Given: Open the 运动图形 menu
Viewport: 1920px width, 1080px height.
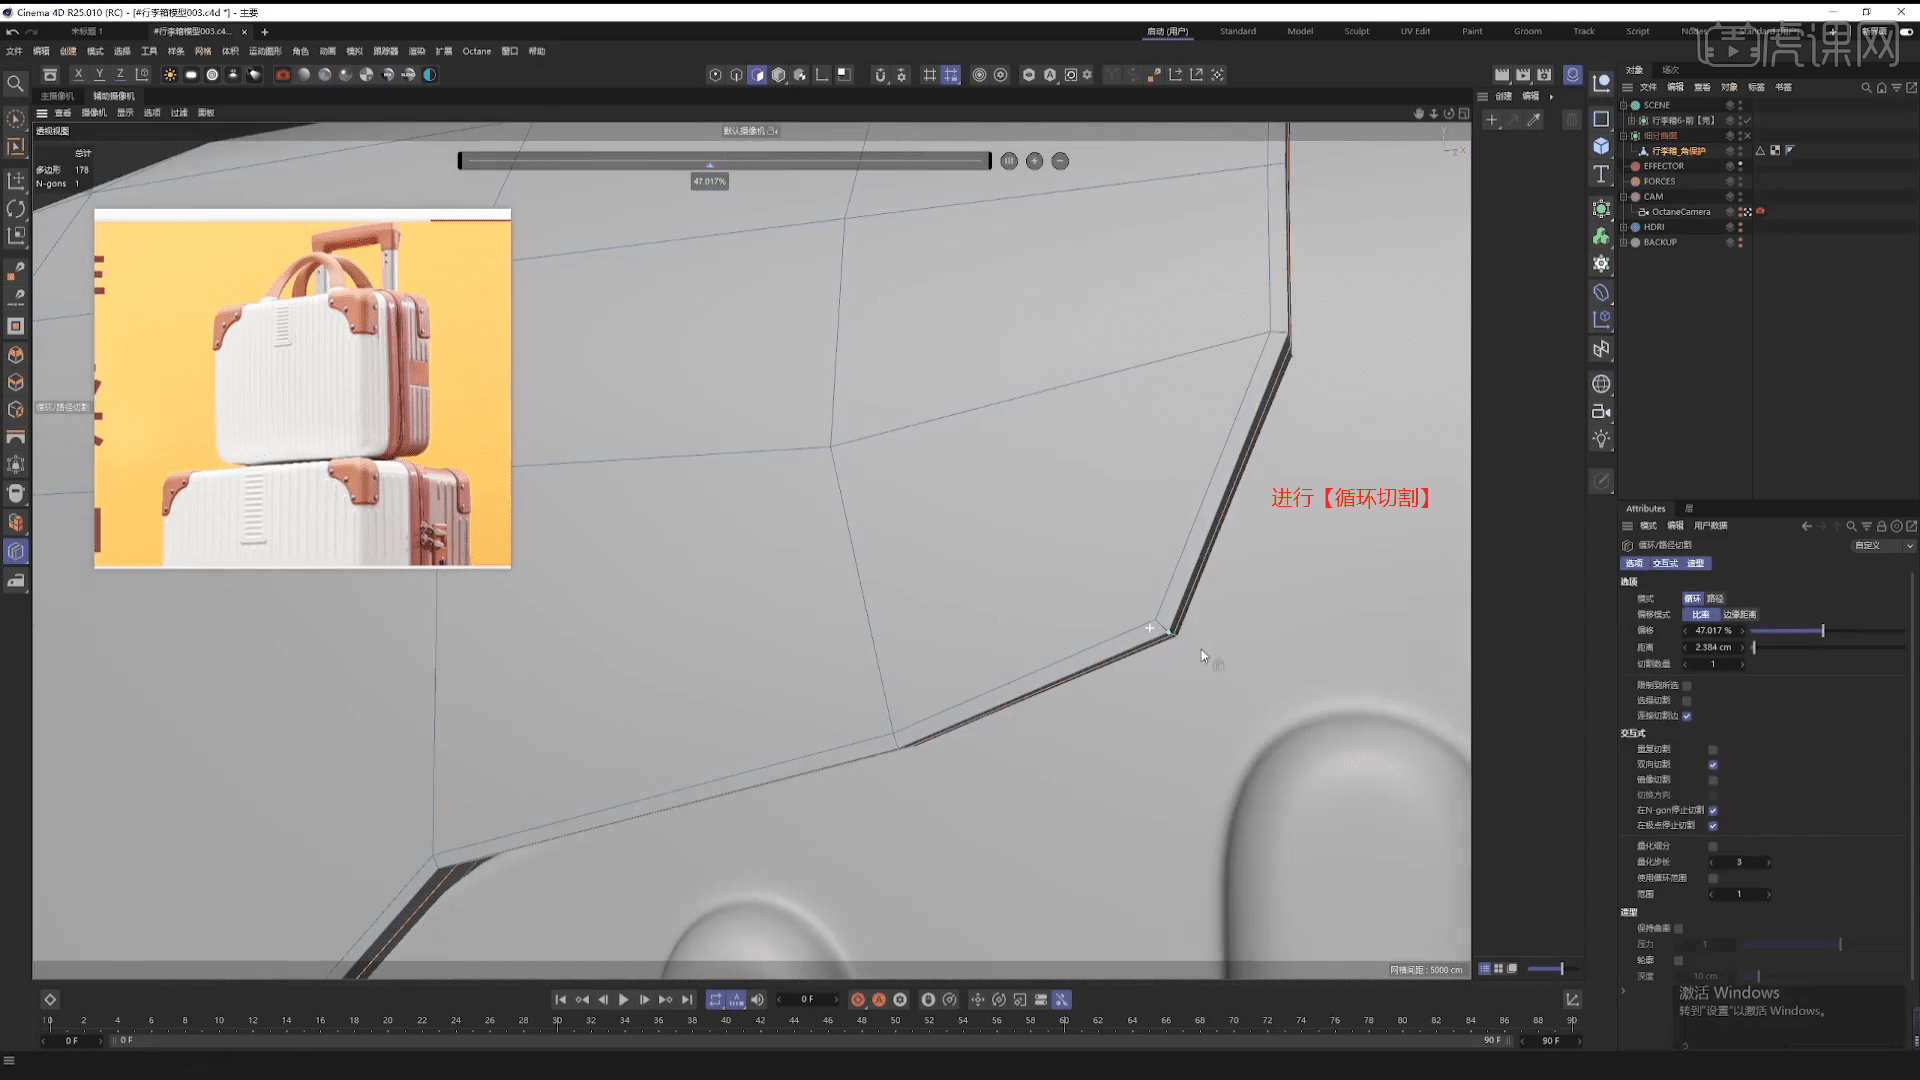Looking at the screenshot, I should tap(265, 51).
